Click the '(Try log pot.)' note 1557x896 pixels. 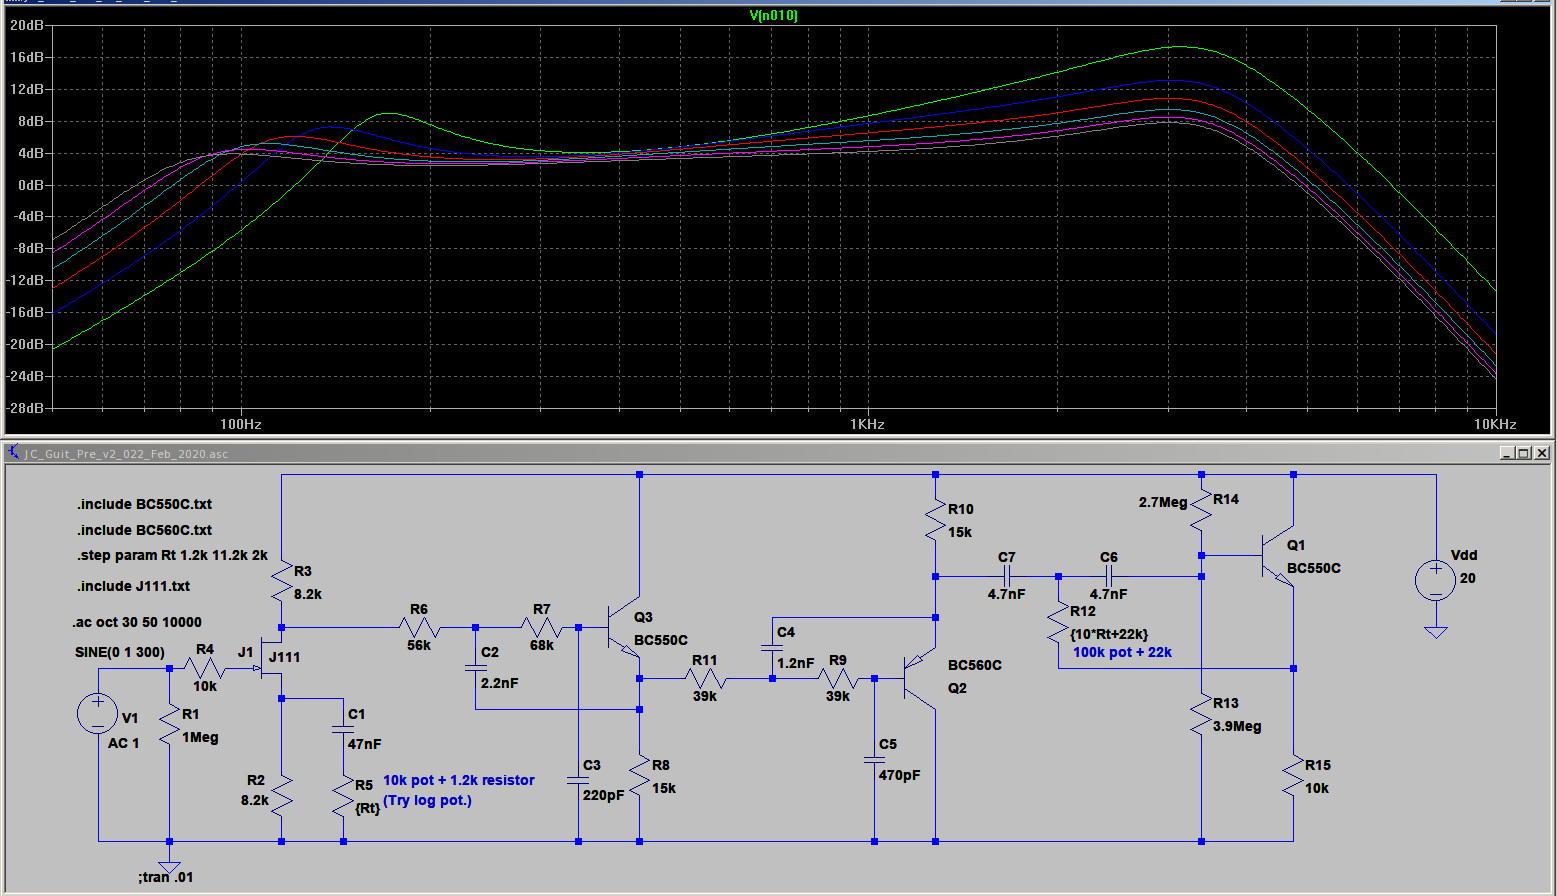coord(427,800)
